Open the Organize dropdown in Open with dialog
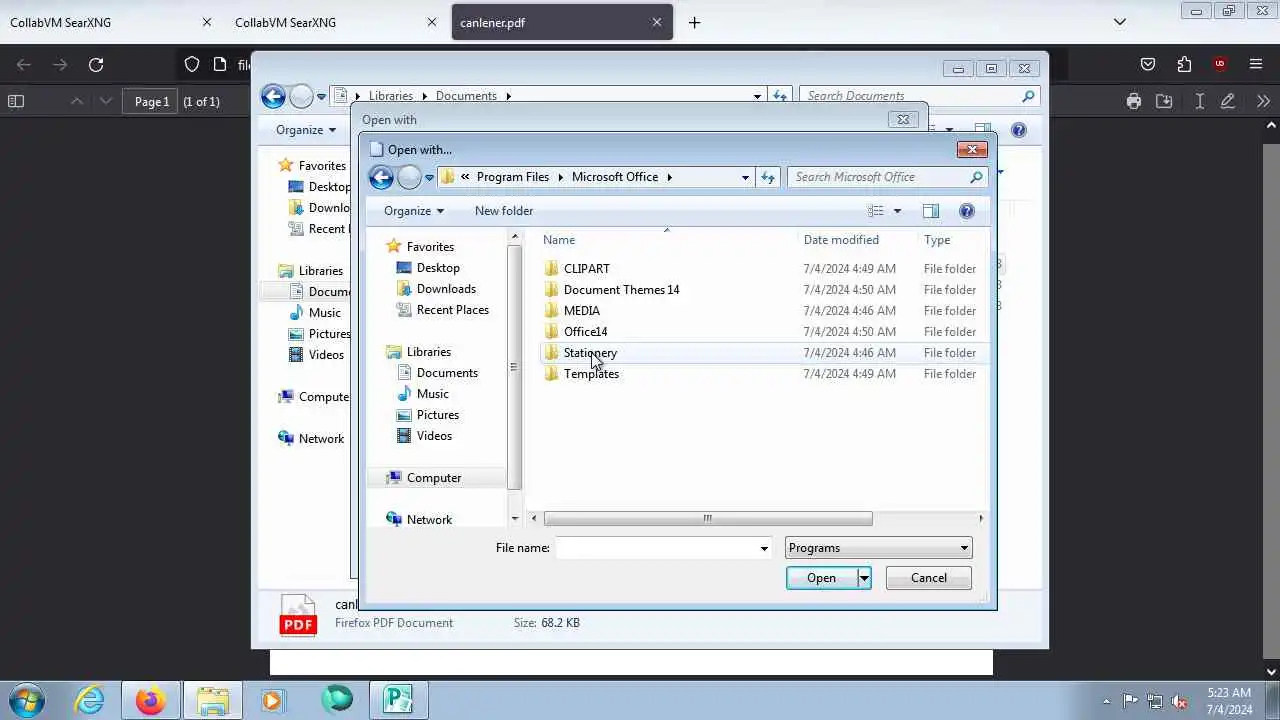Image resolution: width=1280 pixels, height=720 pixels. point(413,211)
